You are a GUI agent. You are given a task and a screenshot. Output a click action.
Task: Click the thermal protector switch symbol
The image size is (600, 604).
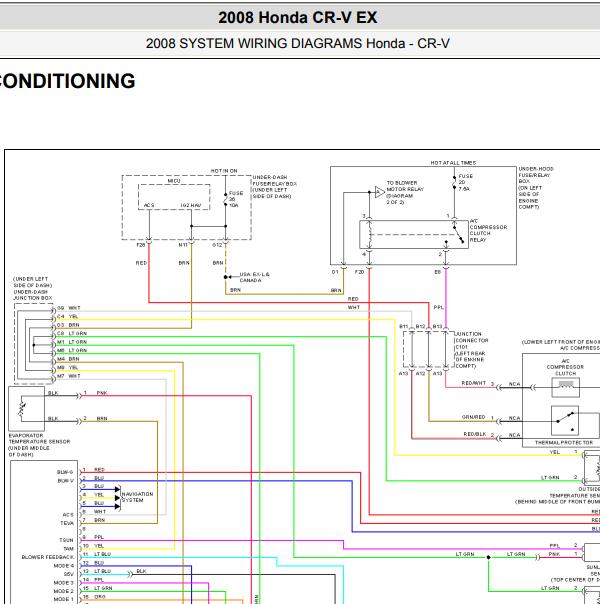click(x=565, y=421)
